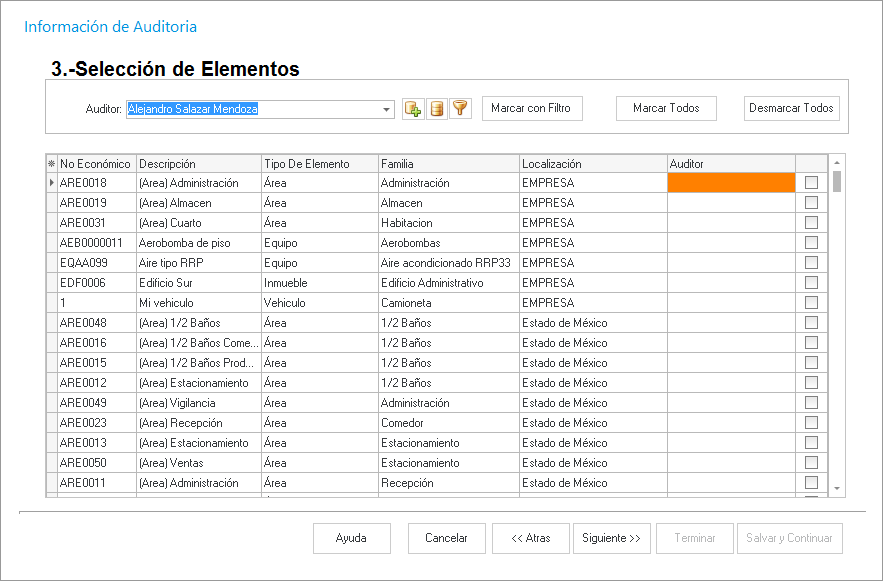Click the Marcar Todos button

tap(666, 108)
